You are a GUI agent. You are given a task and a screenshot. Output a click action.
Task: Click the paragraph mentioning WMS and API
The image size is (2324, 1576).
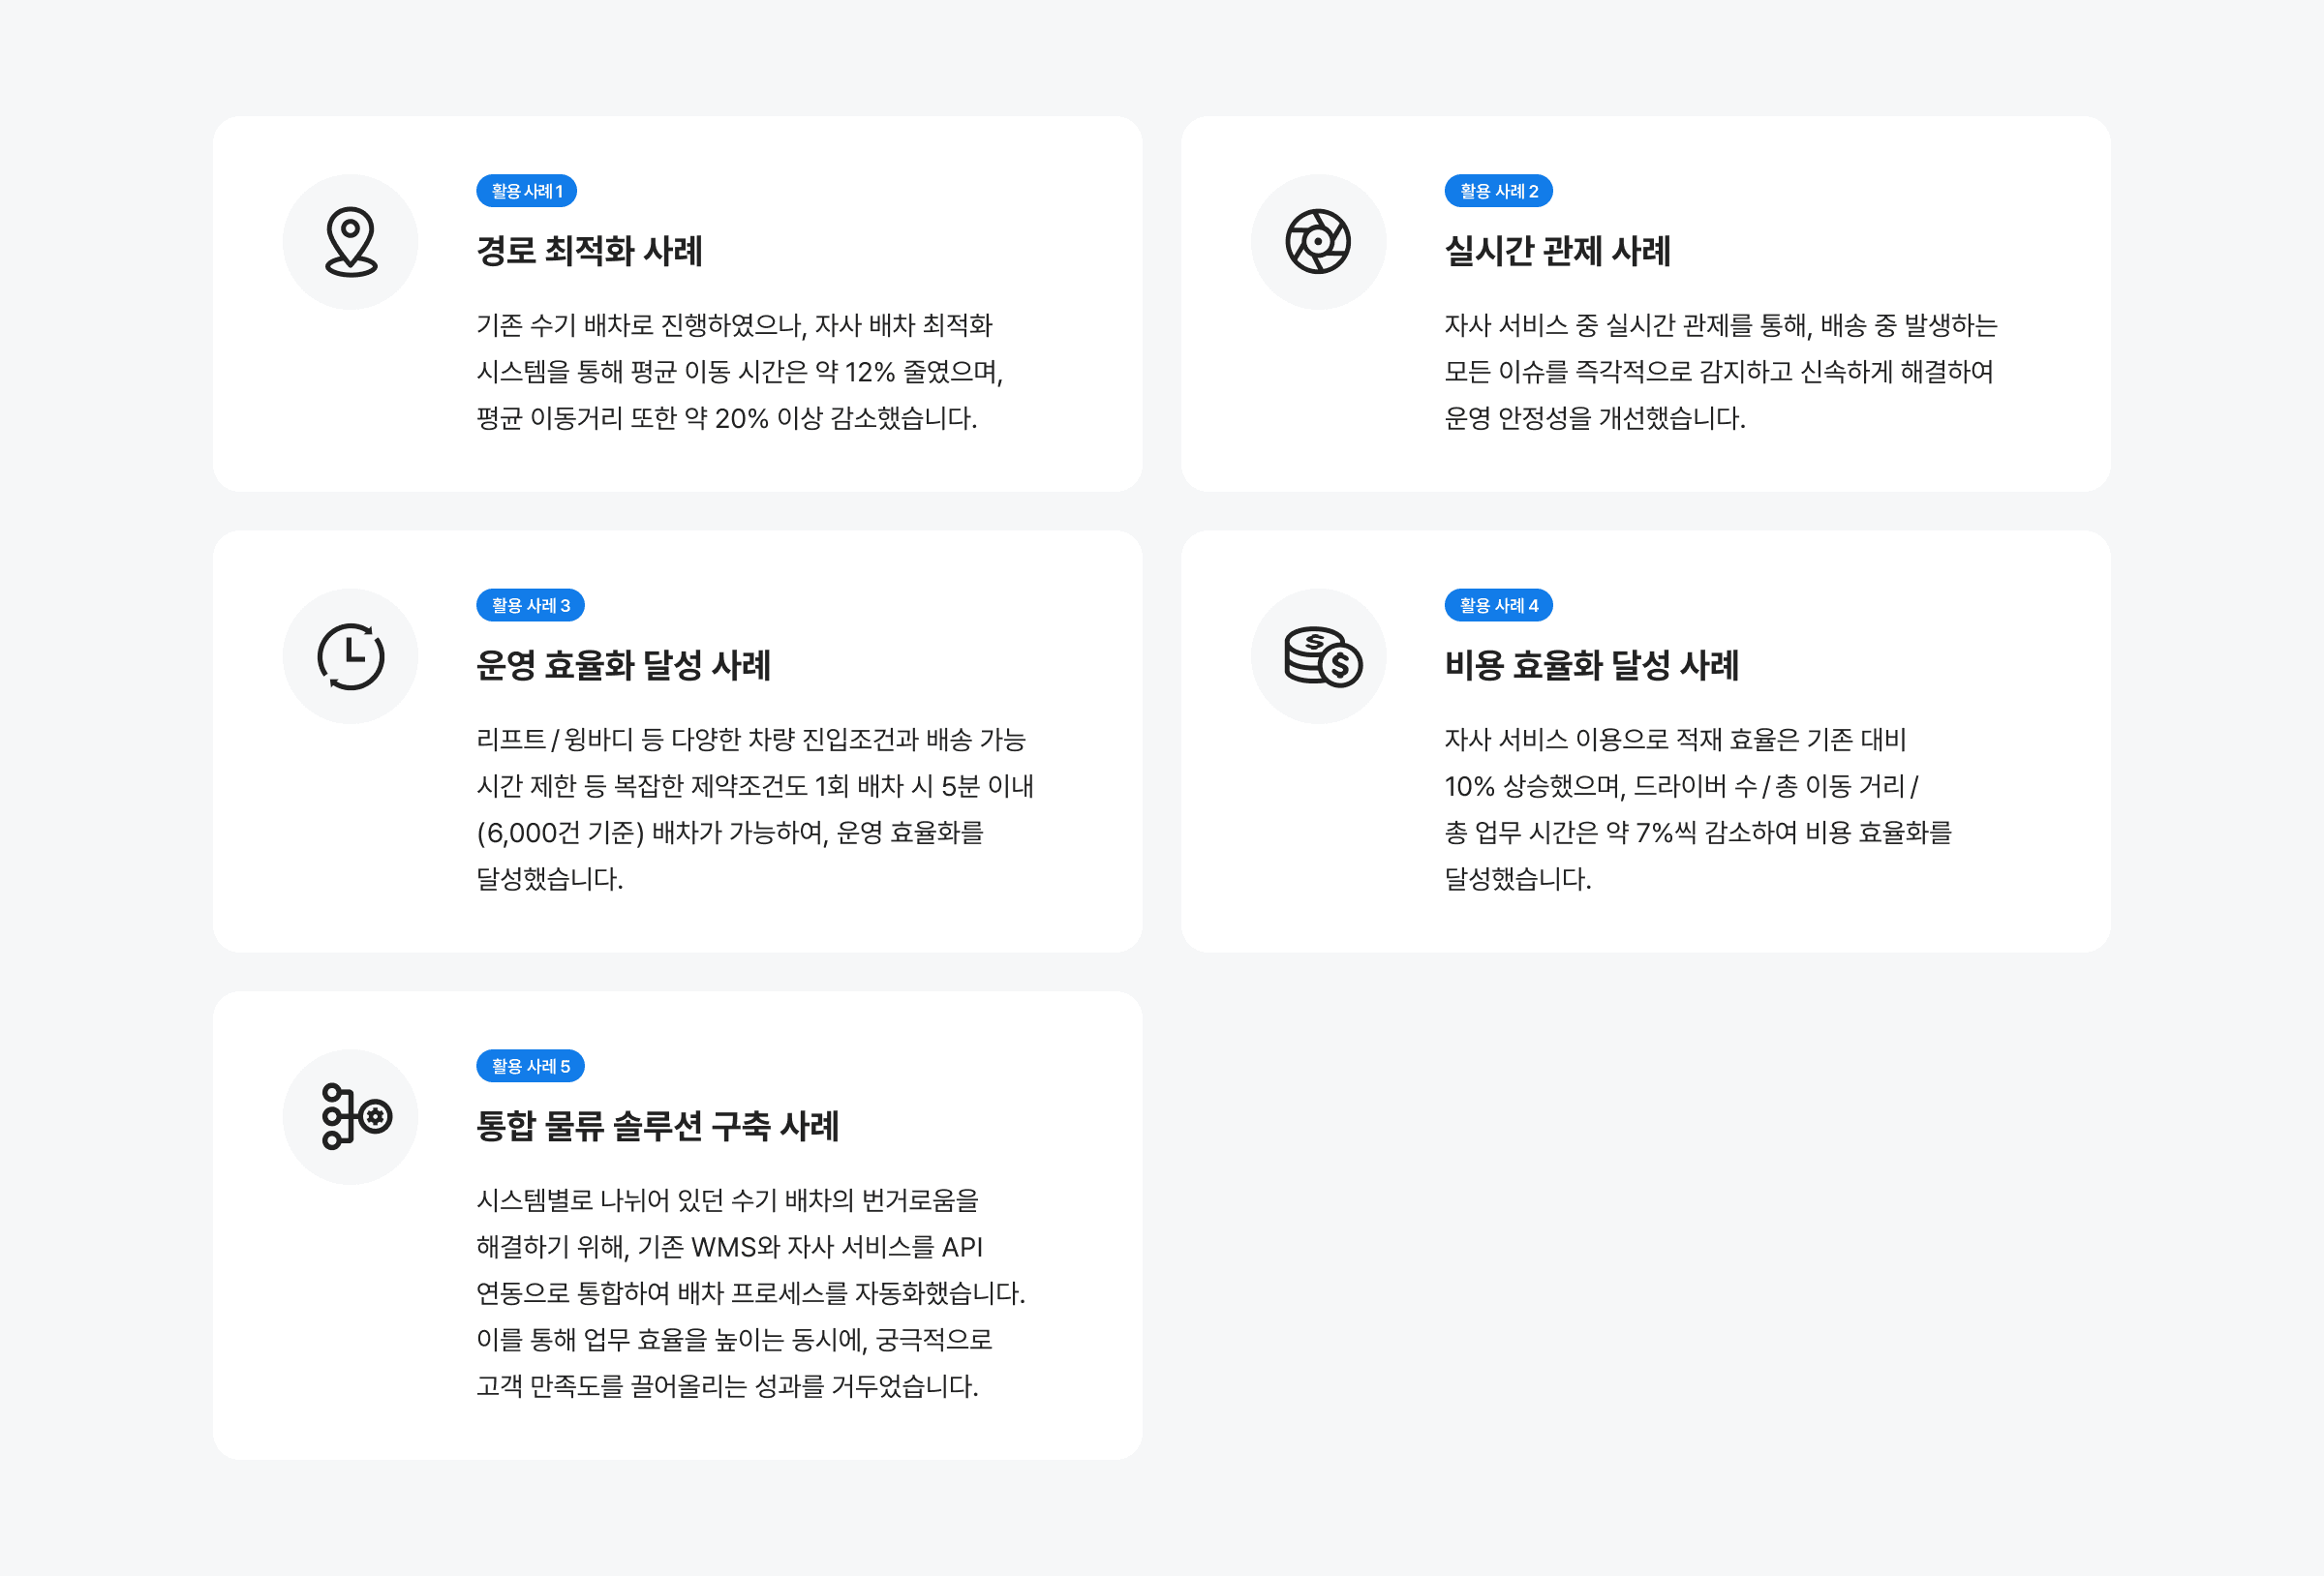[x=750, y=1292]
